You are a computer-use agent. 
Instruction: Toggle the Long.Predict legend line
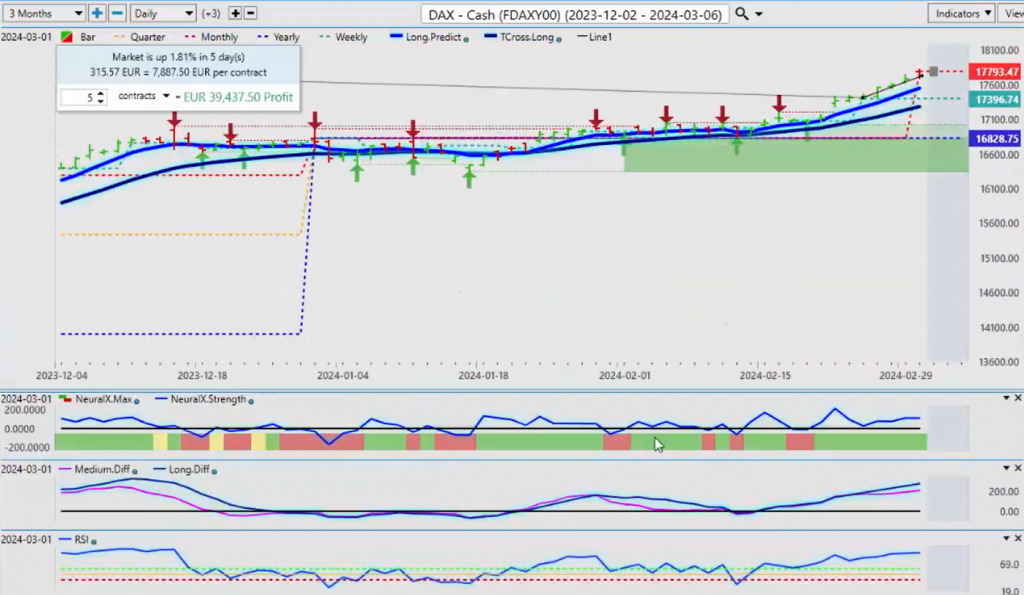point(428,37)
